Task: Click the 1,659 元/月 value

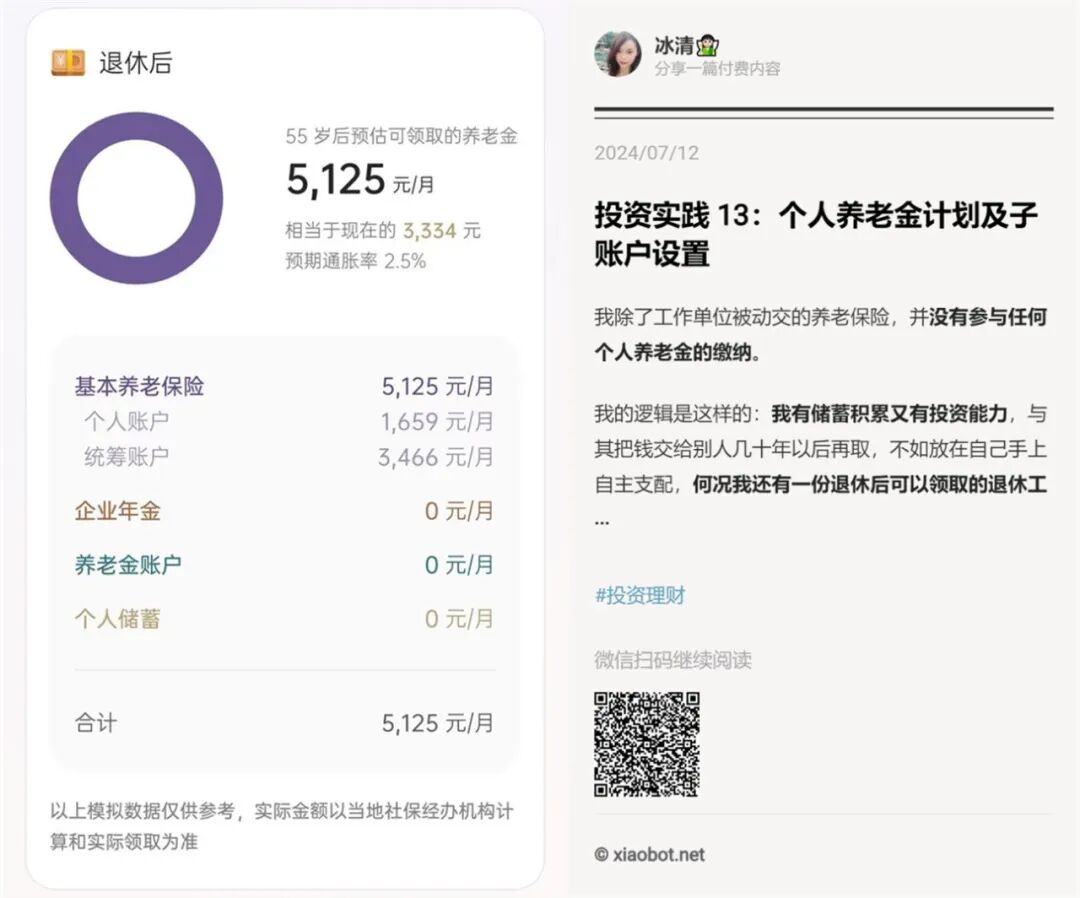Action: (x=437, y=421)
